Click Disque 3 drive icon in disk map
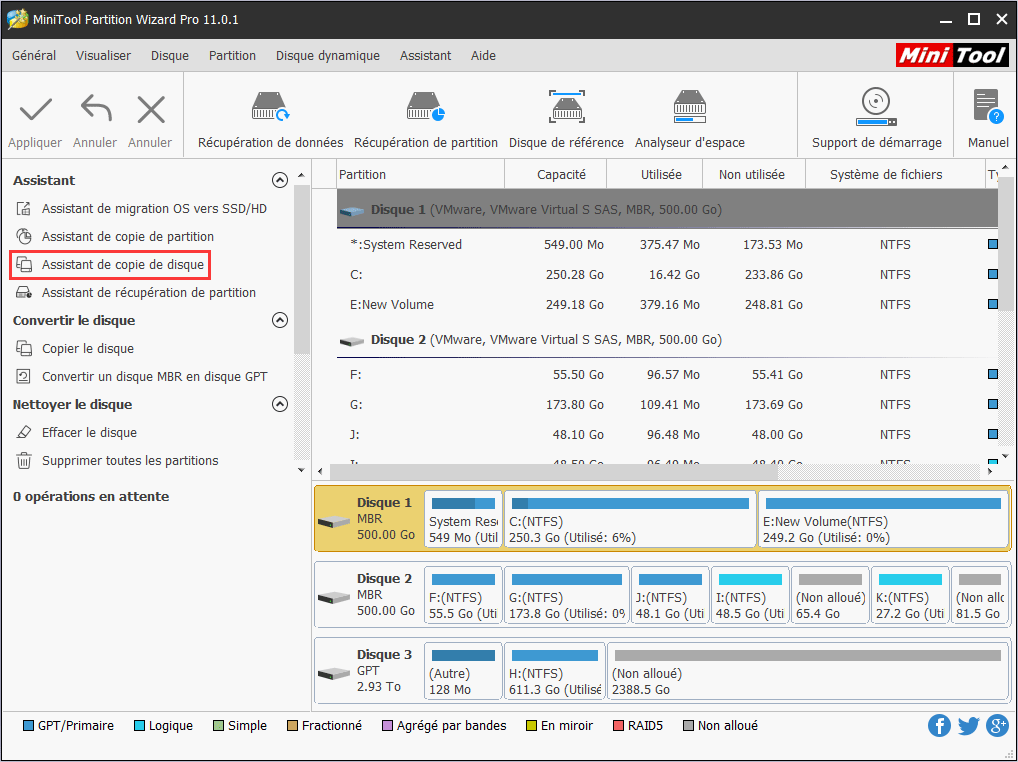 (x=334, y=674)
